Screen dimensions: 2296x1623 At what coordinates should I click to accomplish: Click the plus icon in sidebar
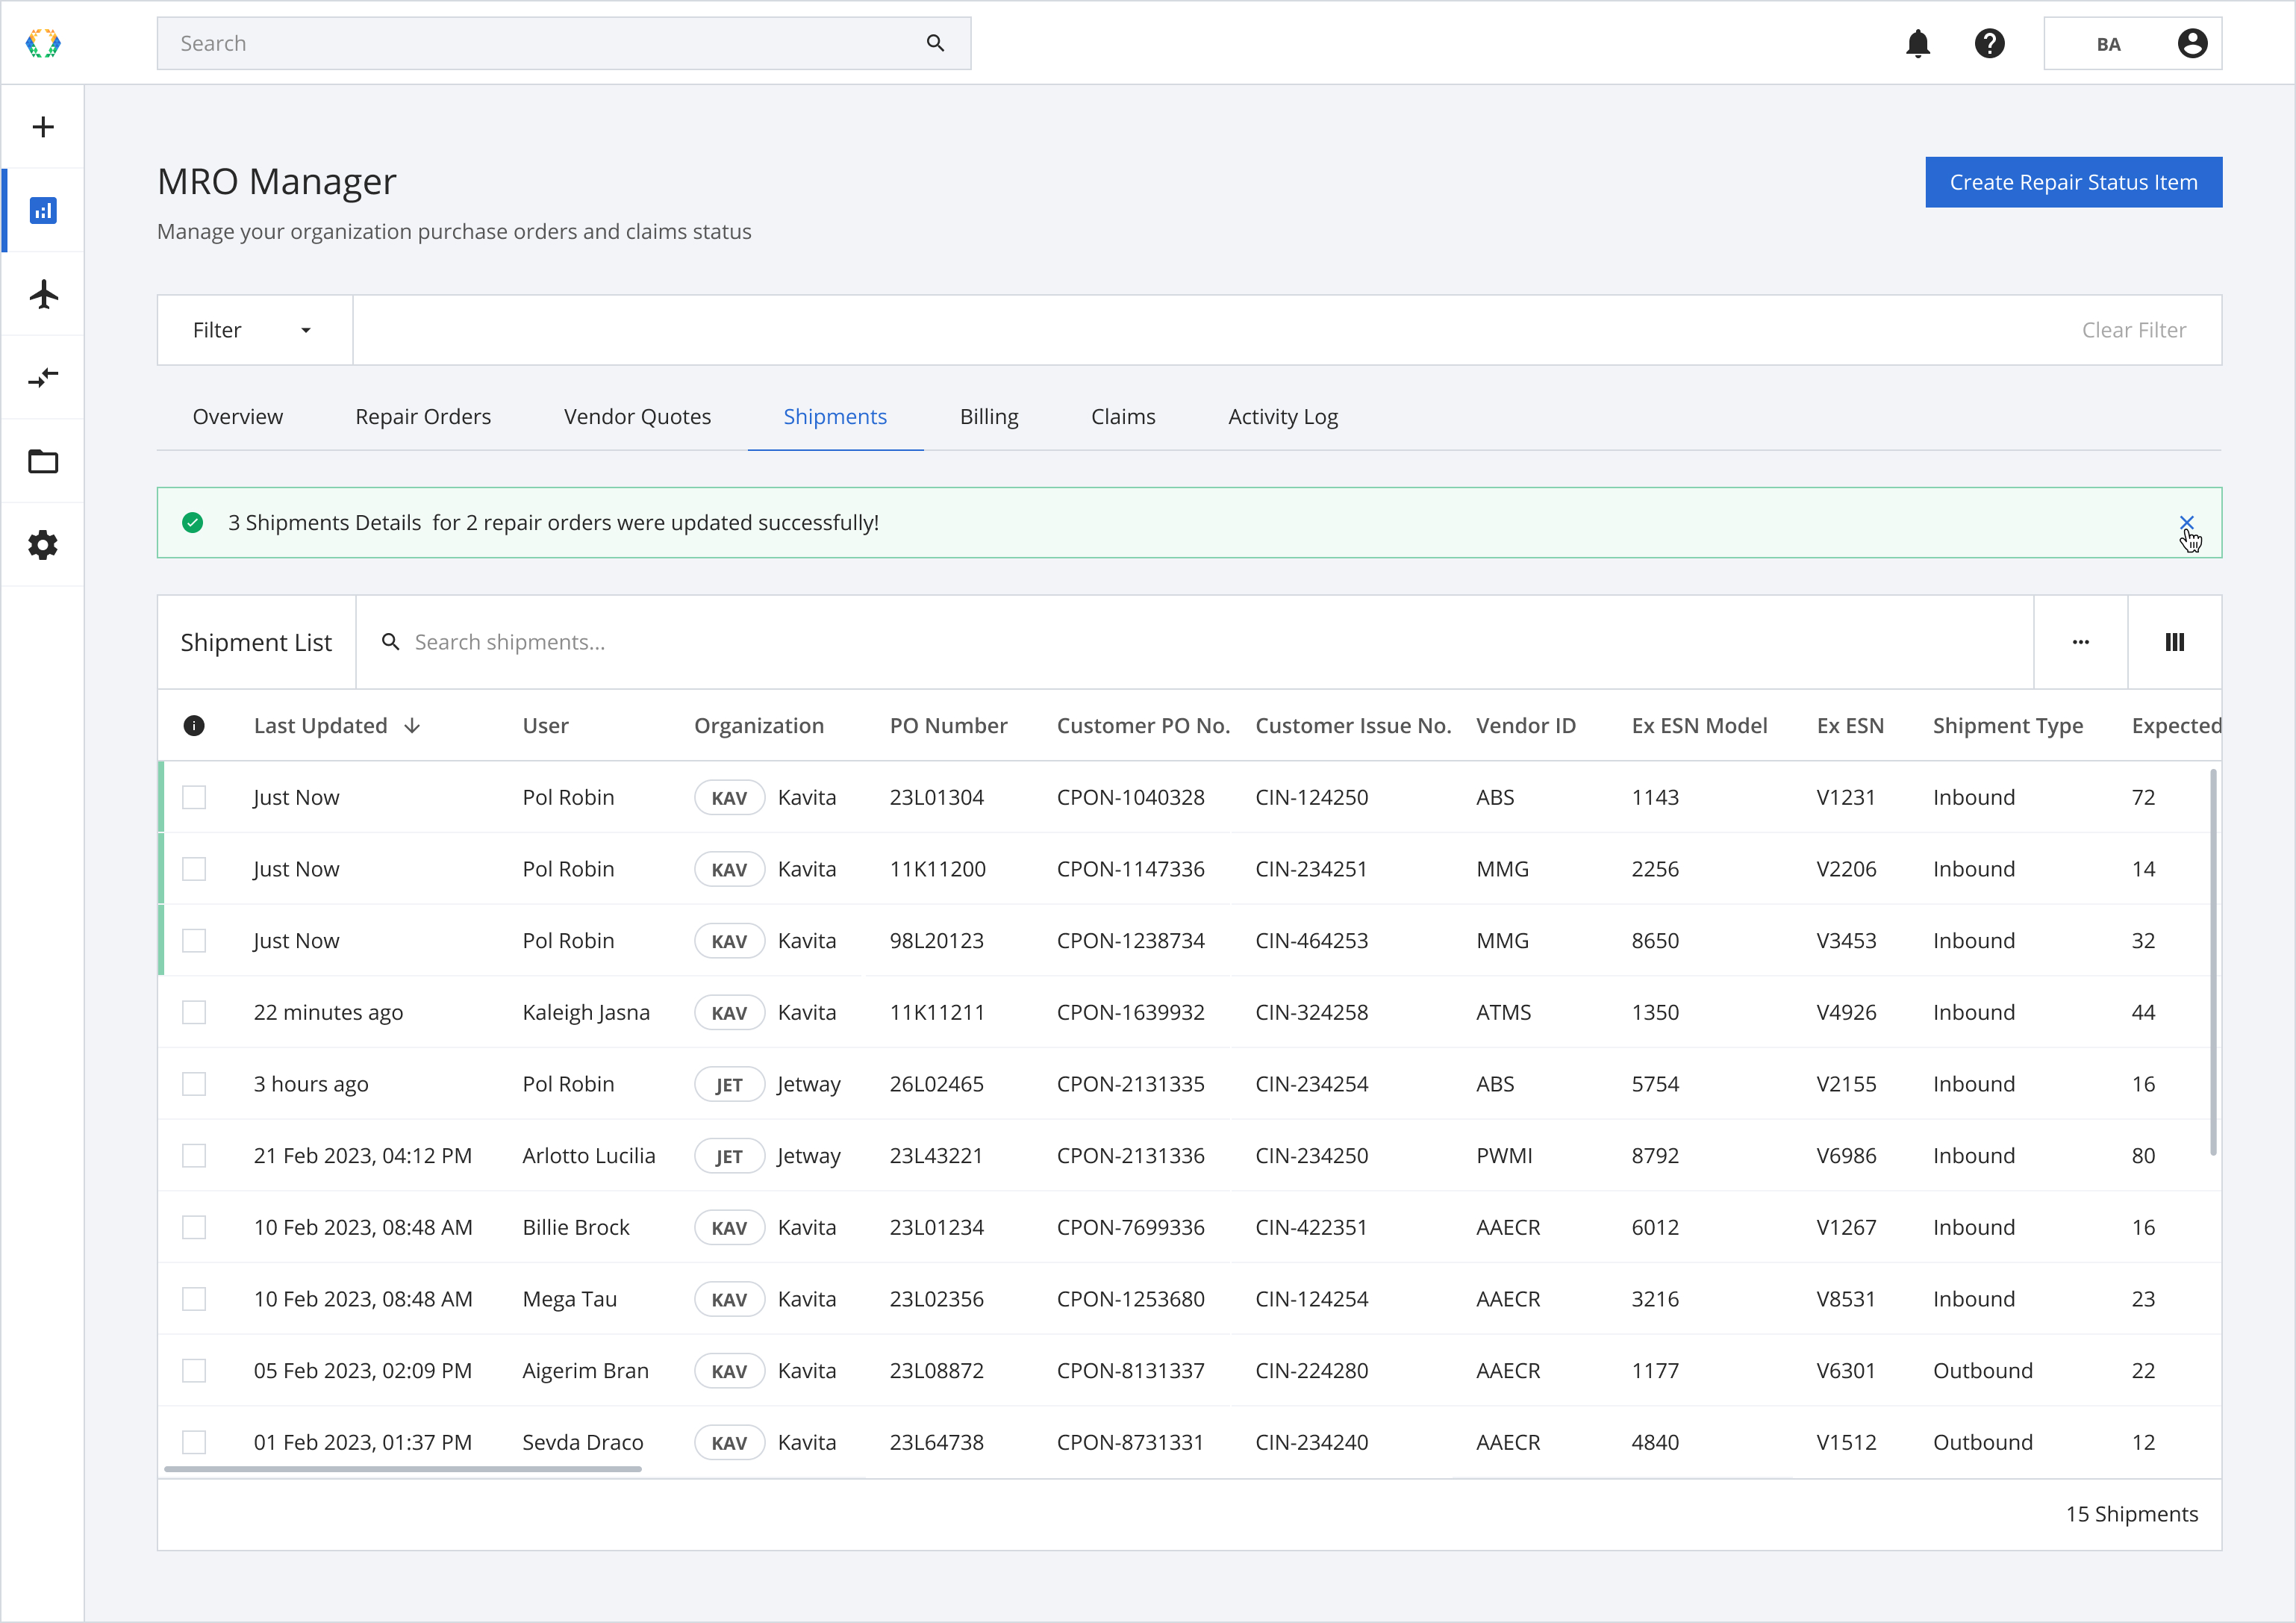click(43, 127)
